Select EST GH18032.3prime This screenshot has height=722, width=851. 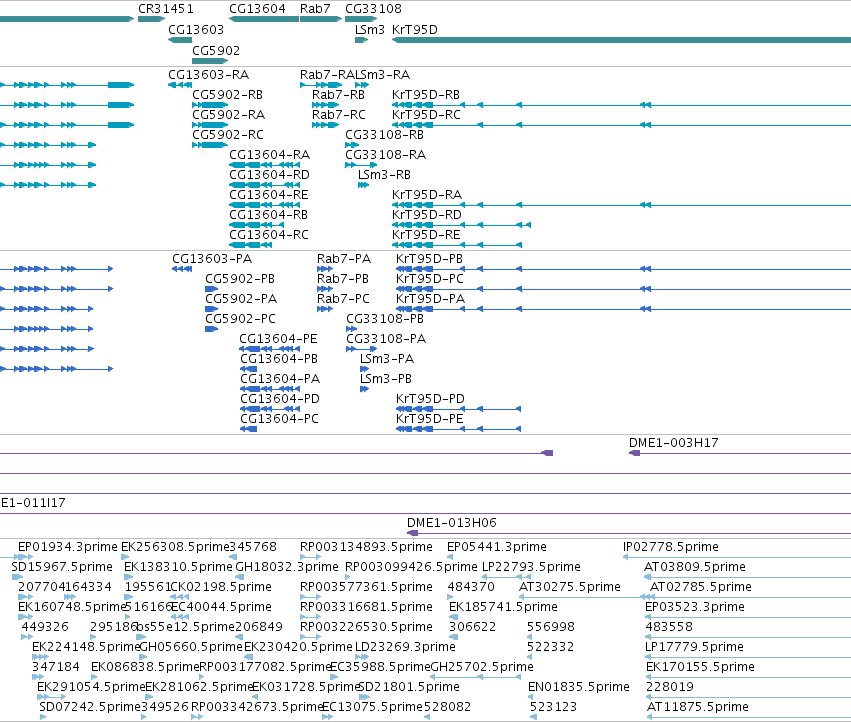pyautogui.click(x=287, y=567)
